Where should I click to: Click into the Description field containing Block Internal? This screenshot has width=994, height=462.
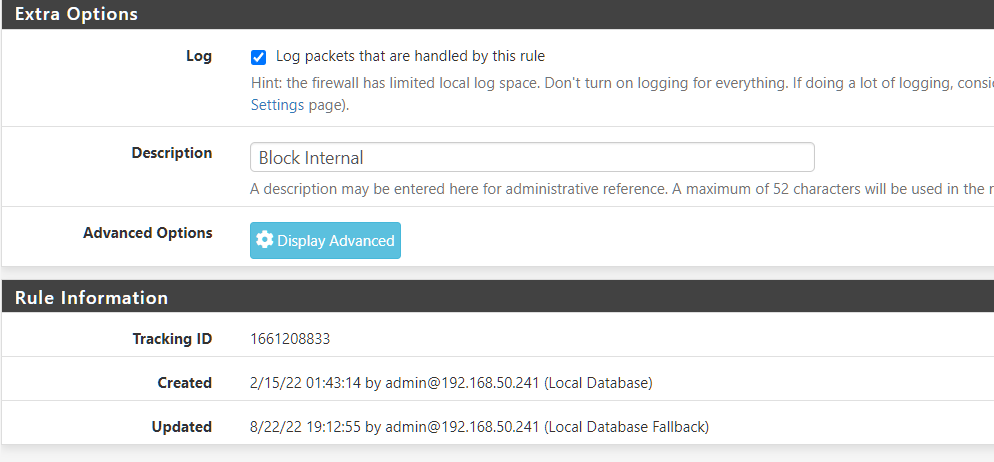point(532,157)
